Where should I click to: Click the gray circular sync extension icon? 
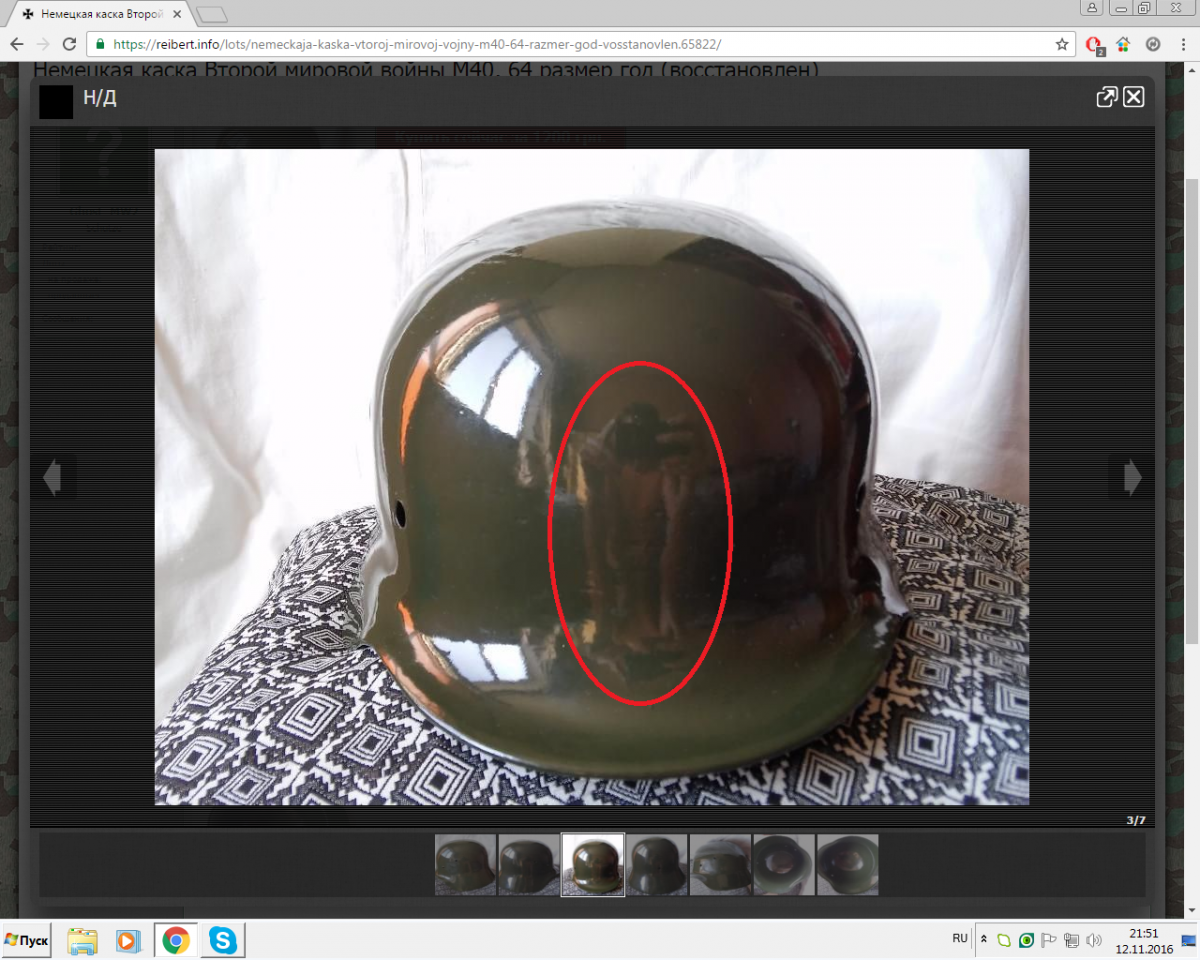point(1152,45)
